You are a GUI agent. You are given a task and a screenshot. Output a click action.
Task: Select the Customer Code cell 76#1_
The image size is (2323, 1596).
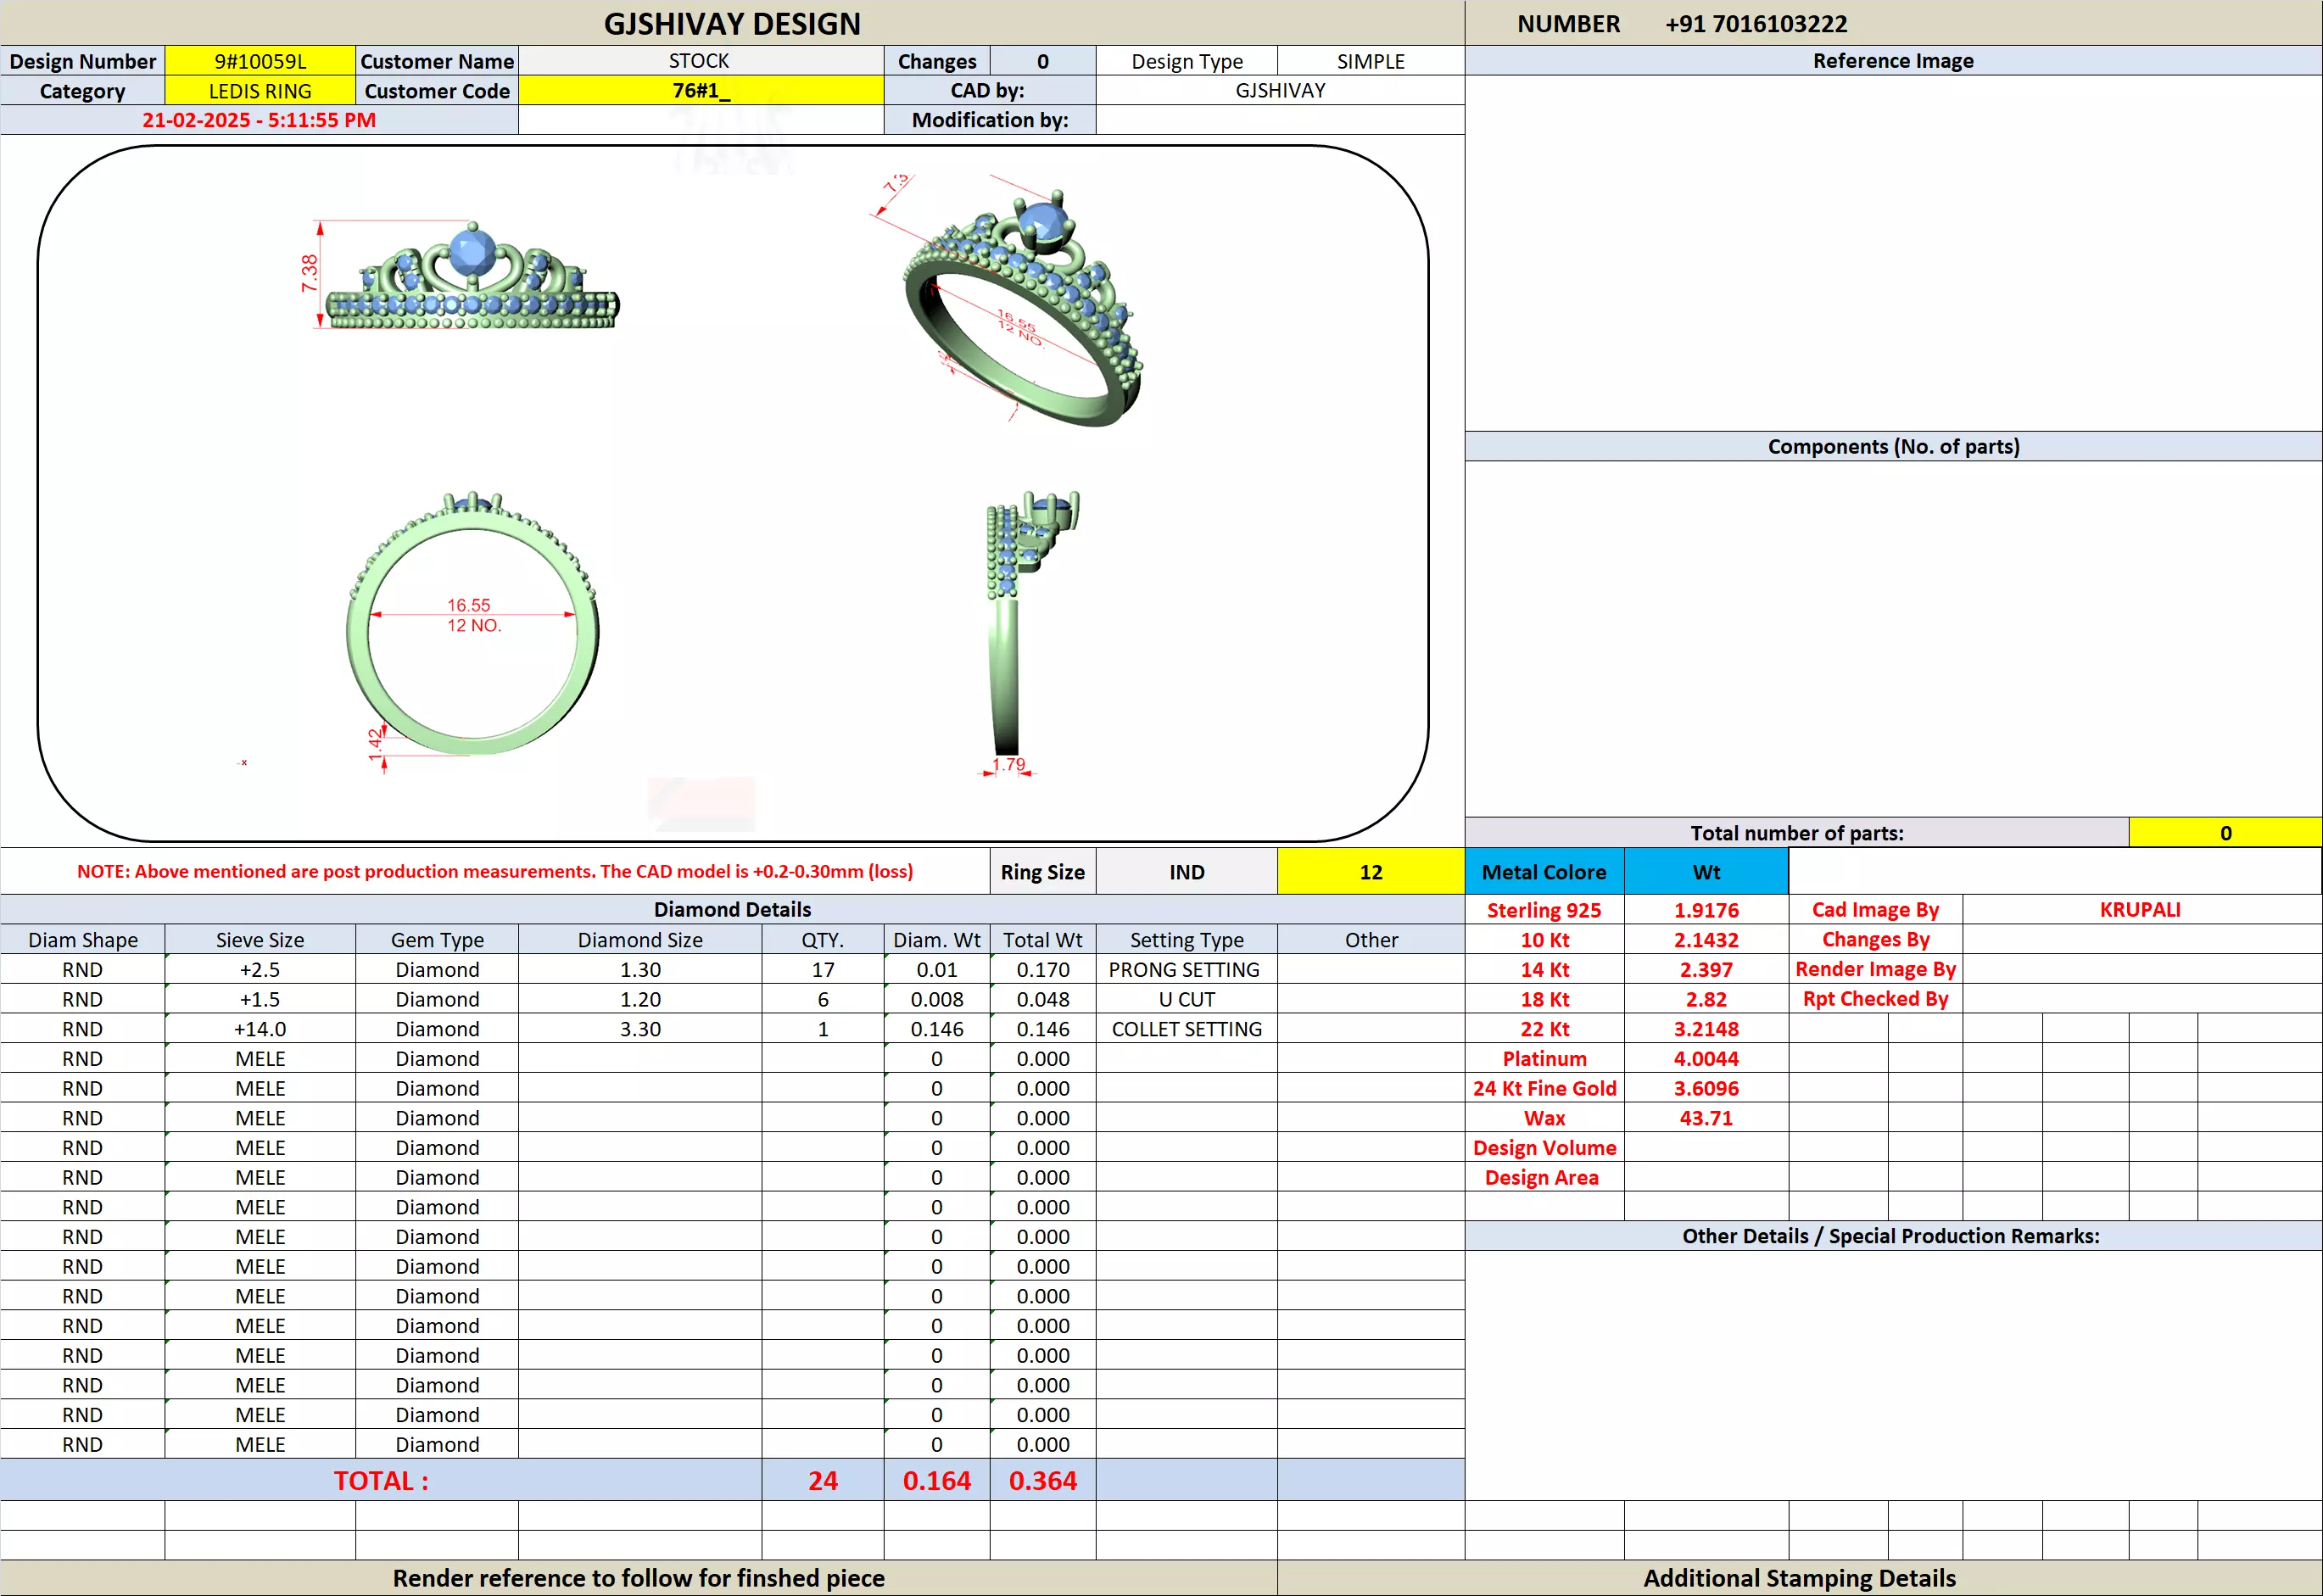[700, 91]
